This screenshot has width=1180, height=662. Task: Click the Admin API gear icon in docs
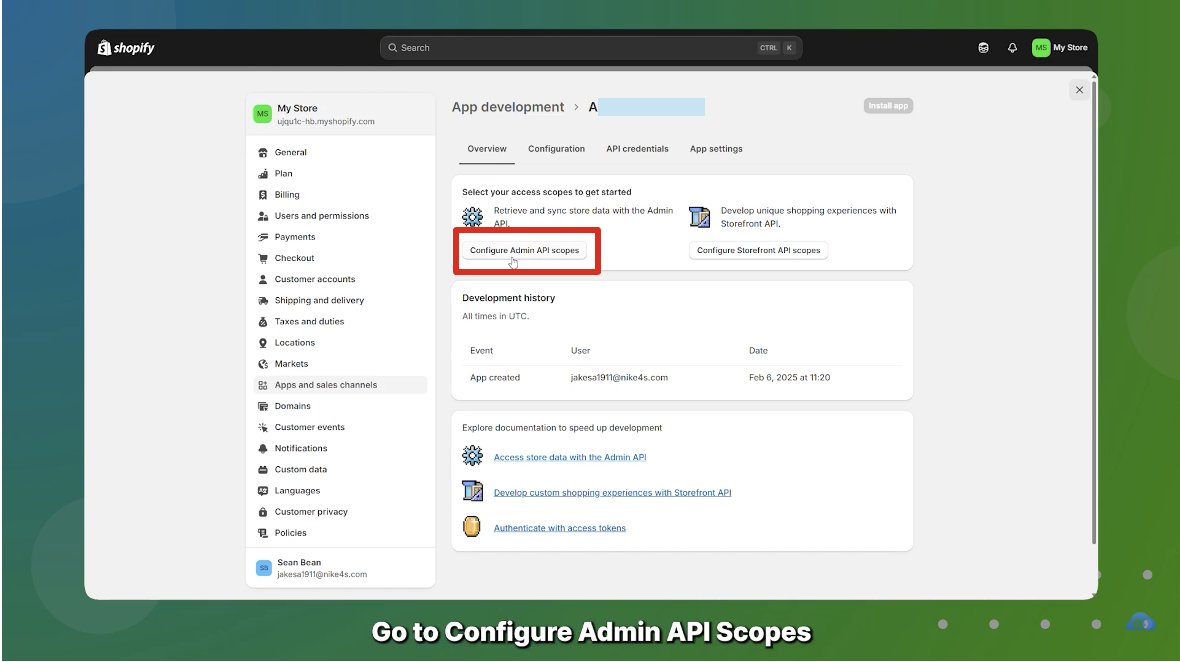(472, 455)
